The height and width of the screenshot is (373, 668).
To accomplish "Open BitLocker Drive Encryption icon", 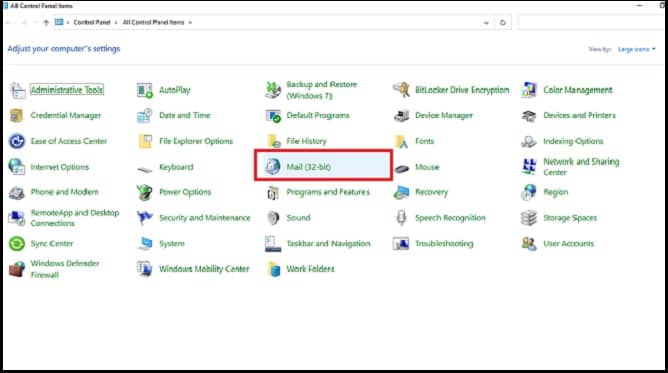I will 401,90.
